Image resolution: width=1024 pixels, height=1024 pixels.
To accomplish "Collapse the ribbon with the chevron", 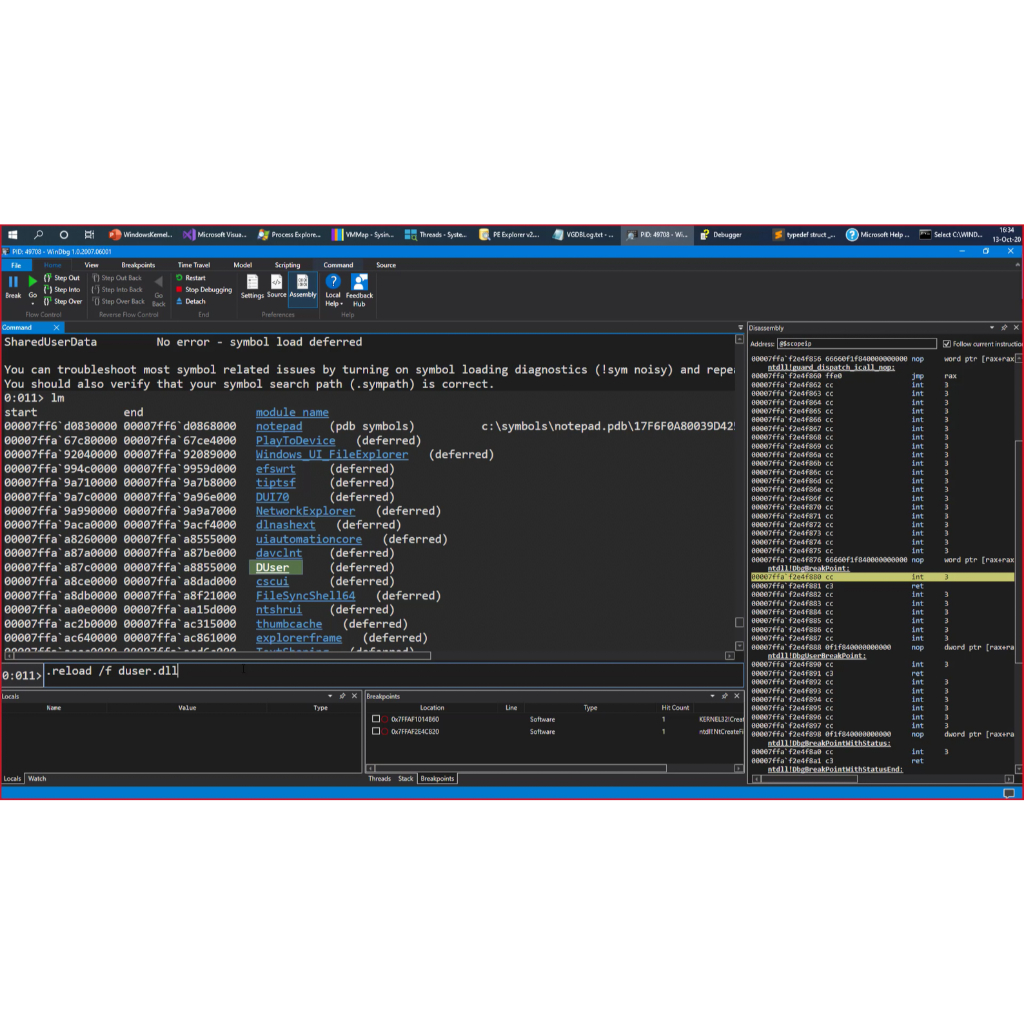I will [1017, 265].
